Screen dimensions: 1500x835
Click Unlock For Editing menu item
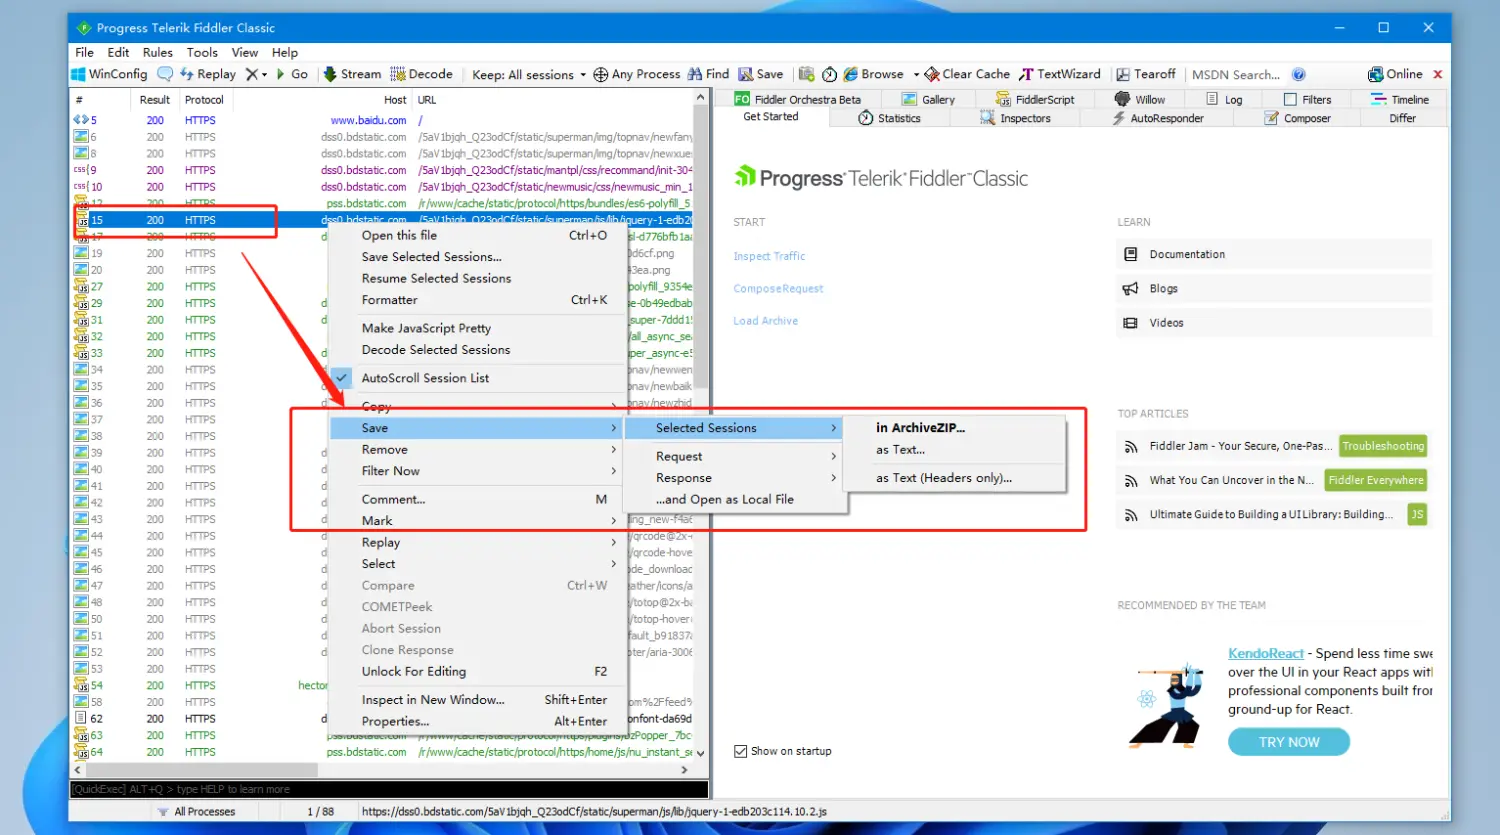point(476,672)
